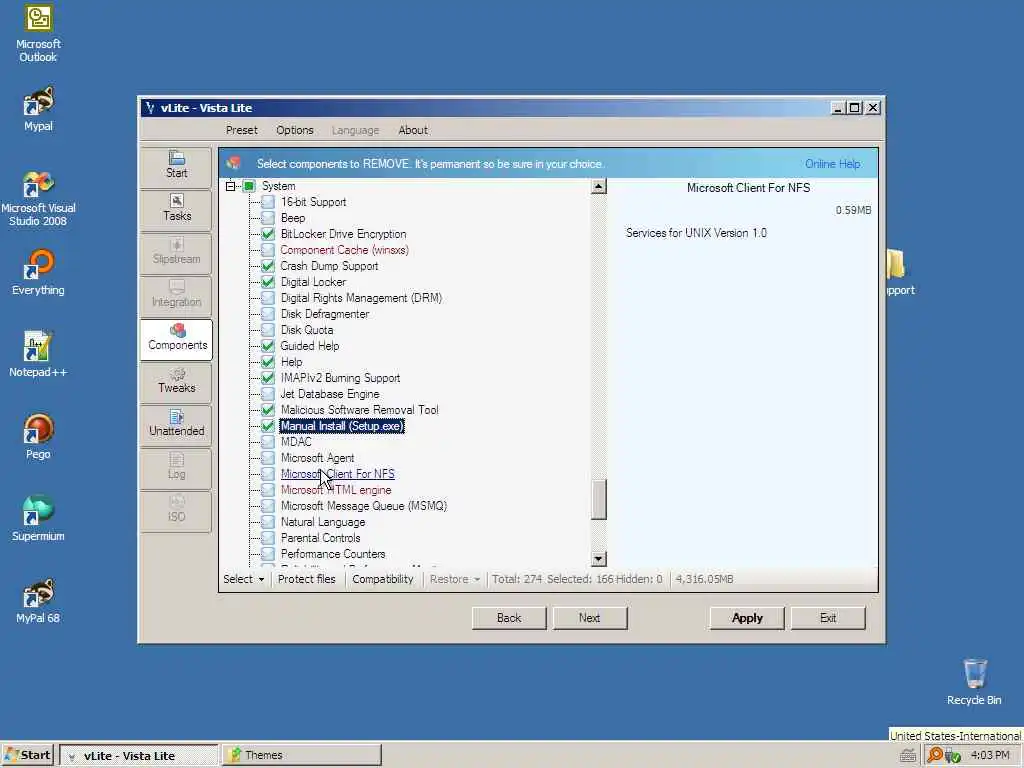
Task: Uncheck Malicious Software Removal Tool
Action: click(268, 410)
